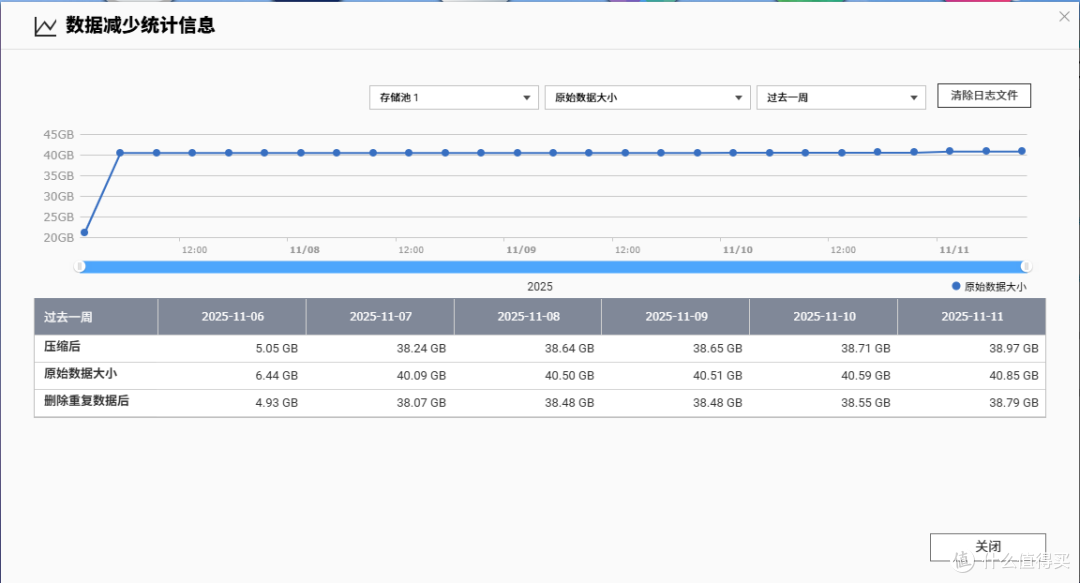Toggle the 原始数据大小 legend marker
This screenshot has height=583, width=1080.
(956, 286)
